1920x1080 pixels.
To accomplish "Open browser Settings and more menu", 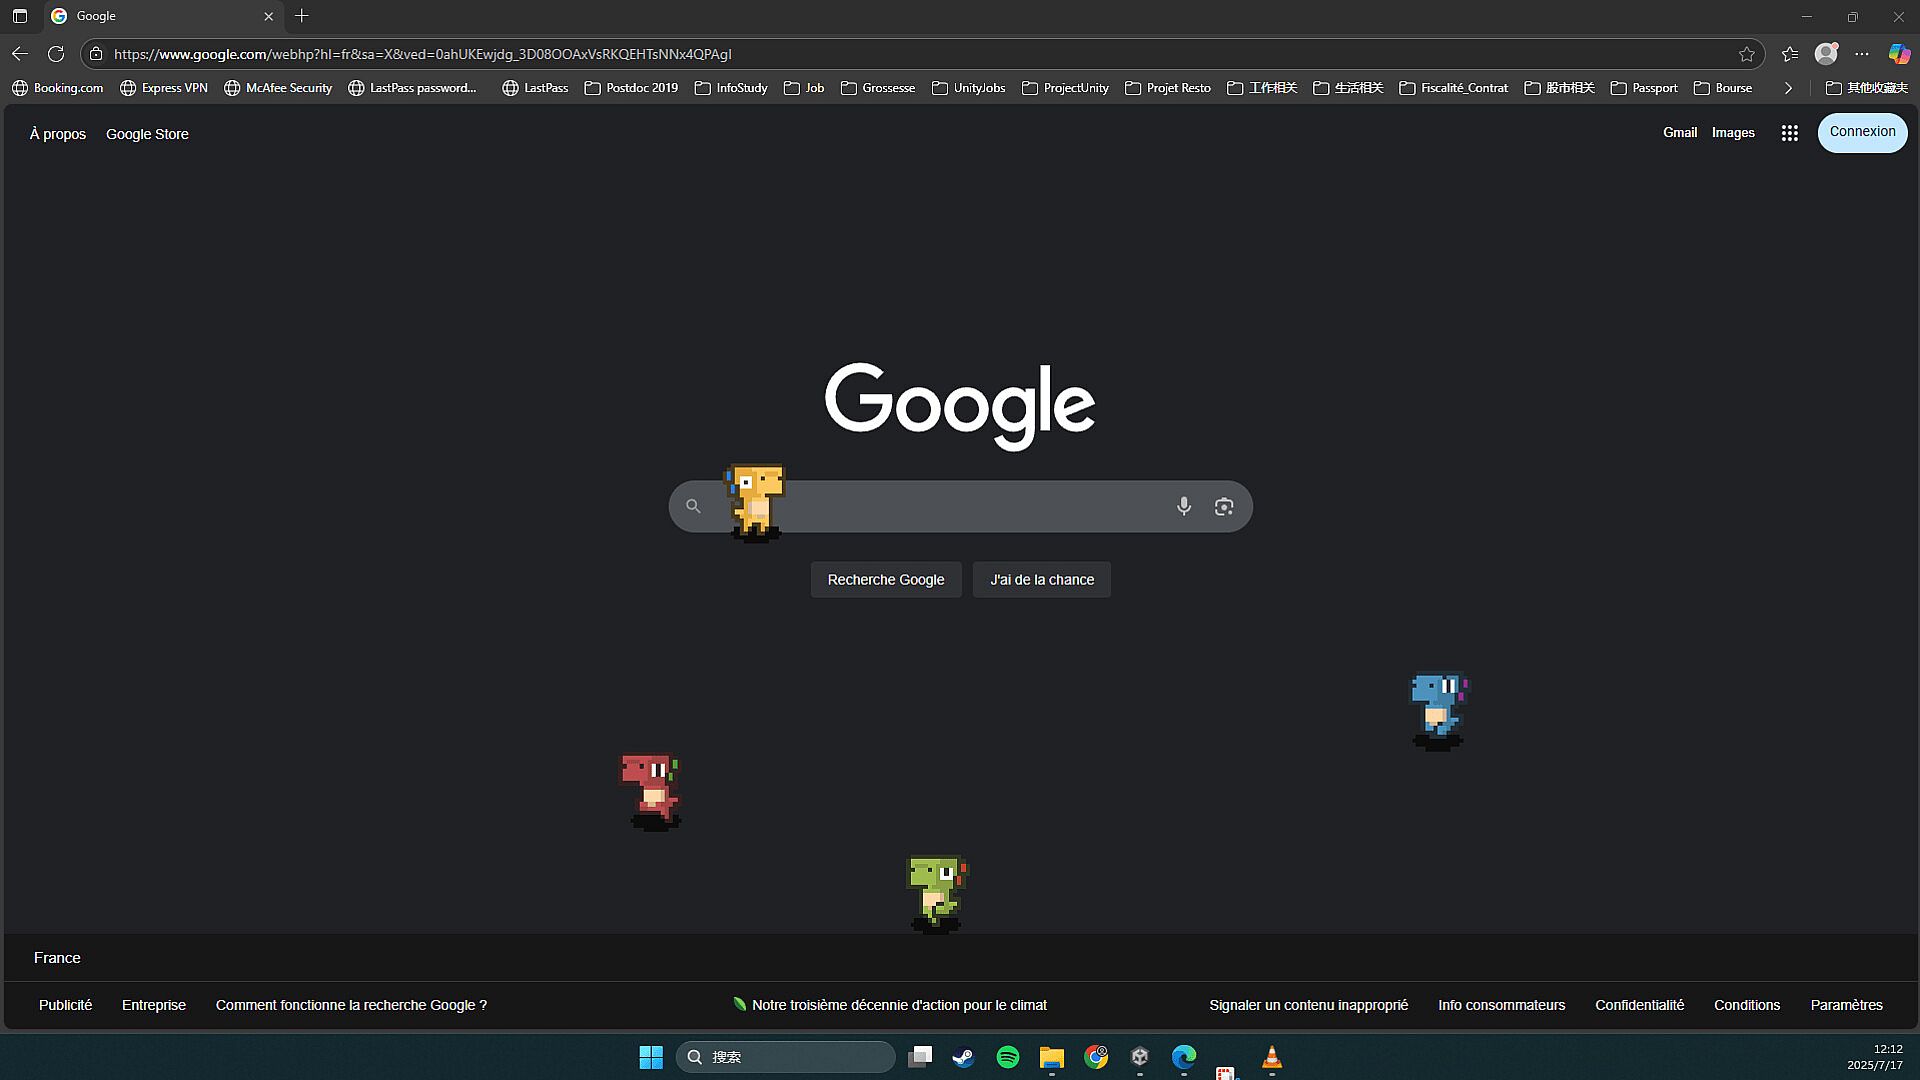I will (1861, 54).
